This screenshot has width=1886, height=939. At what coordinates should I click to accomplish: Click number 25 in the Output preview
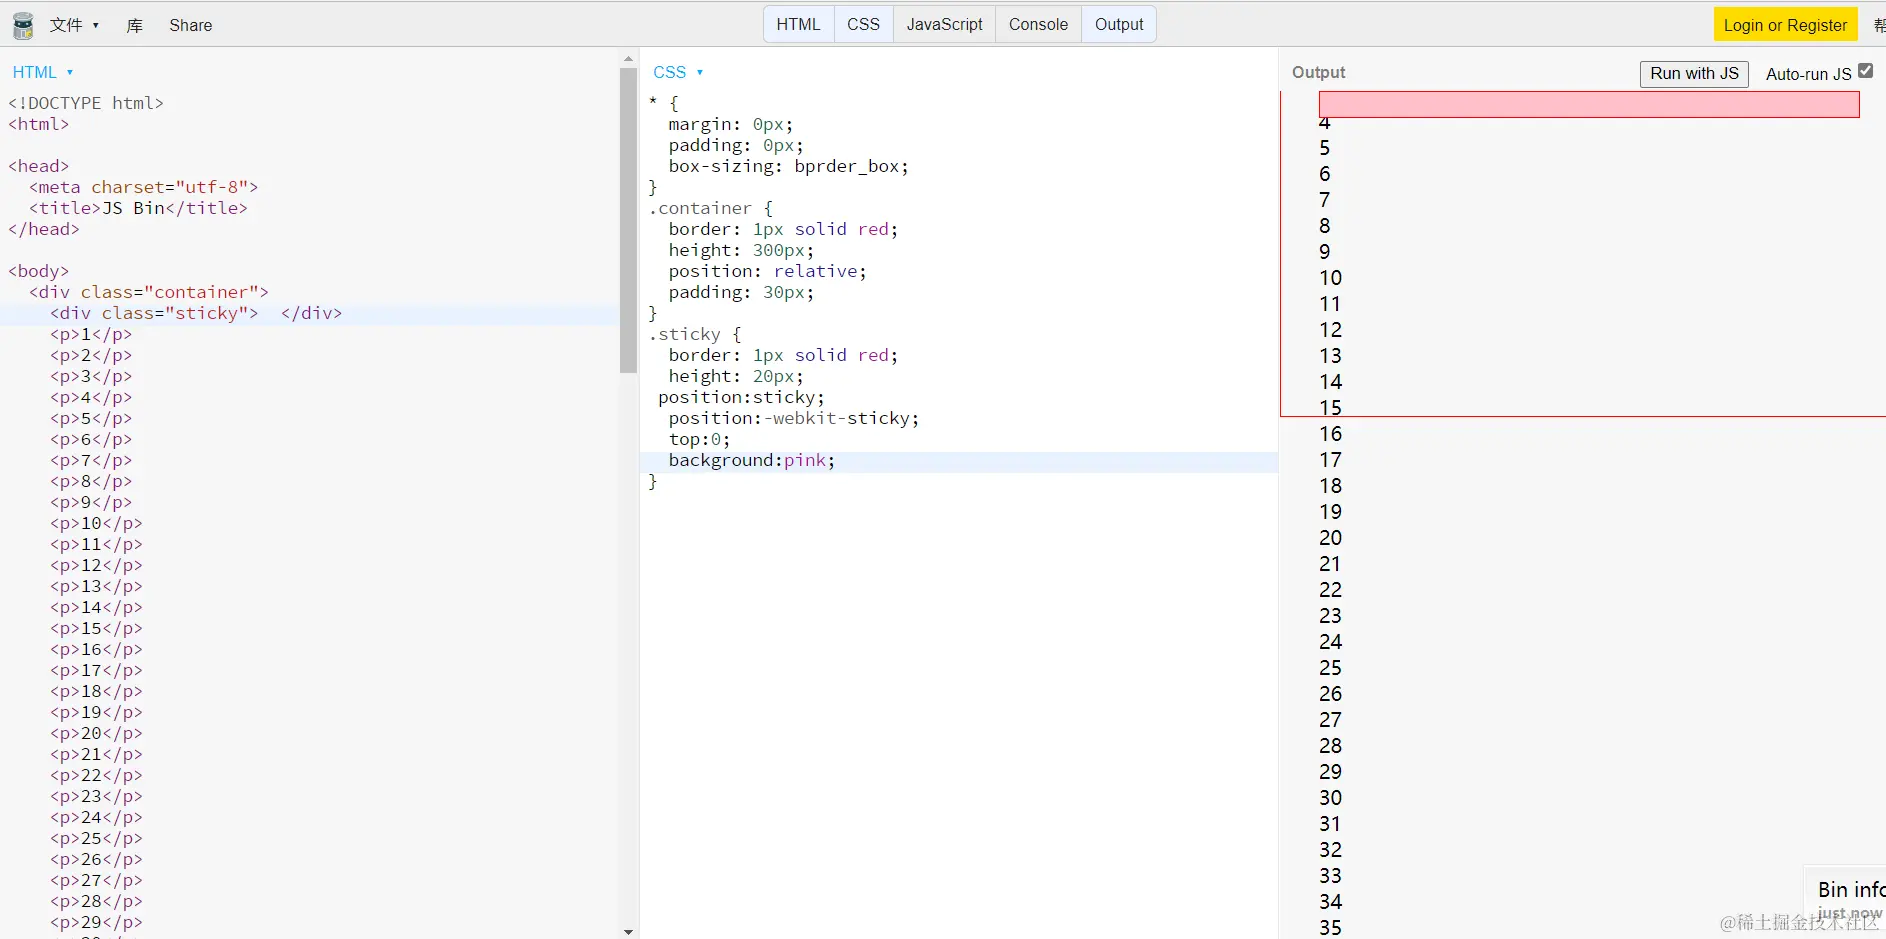tap(1330, 668)
